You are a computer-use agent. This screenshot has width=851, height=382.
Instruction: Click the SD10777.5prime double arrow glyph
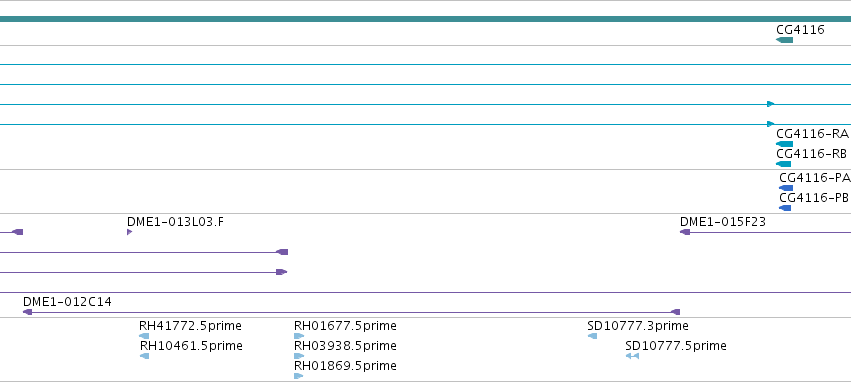pyautogui.click(x=632, y=356)
